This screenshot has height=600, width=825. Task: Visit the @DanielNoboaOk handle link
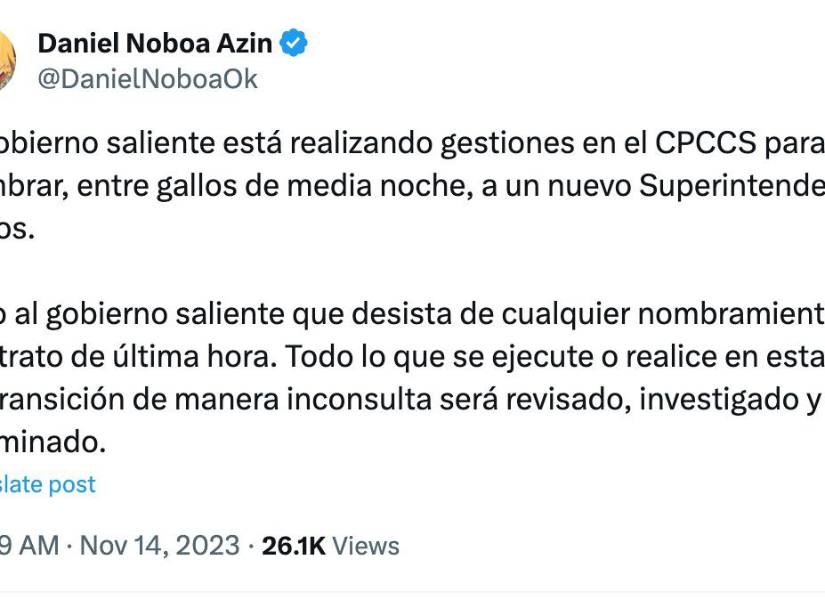(147, 79)
